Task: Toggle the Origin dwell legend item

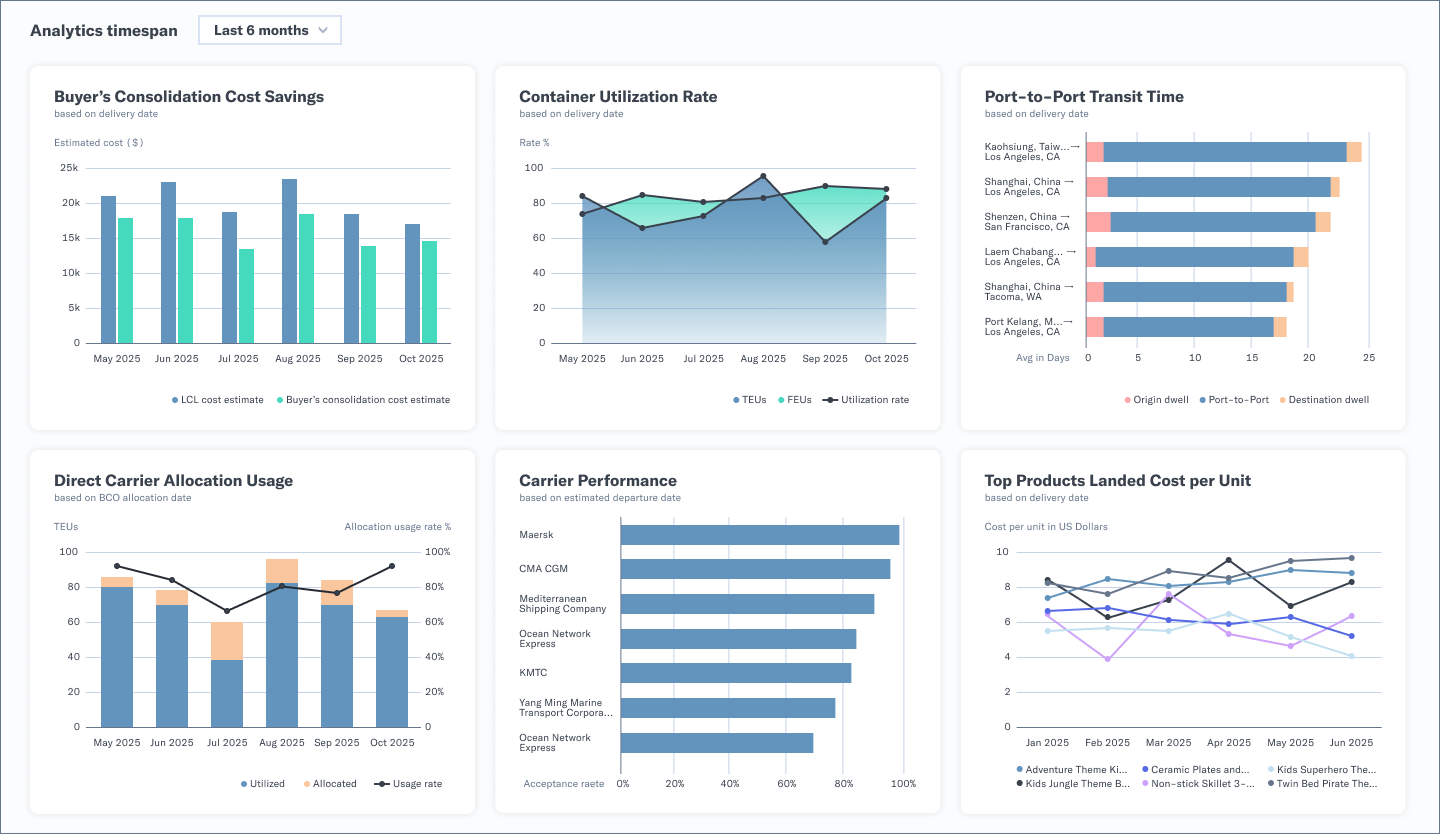Action: click(1127, 399)
